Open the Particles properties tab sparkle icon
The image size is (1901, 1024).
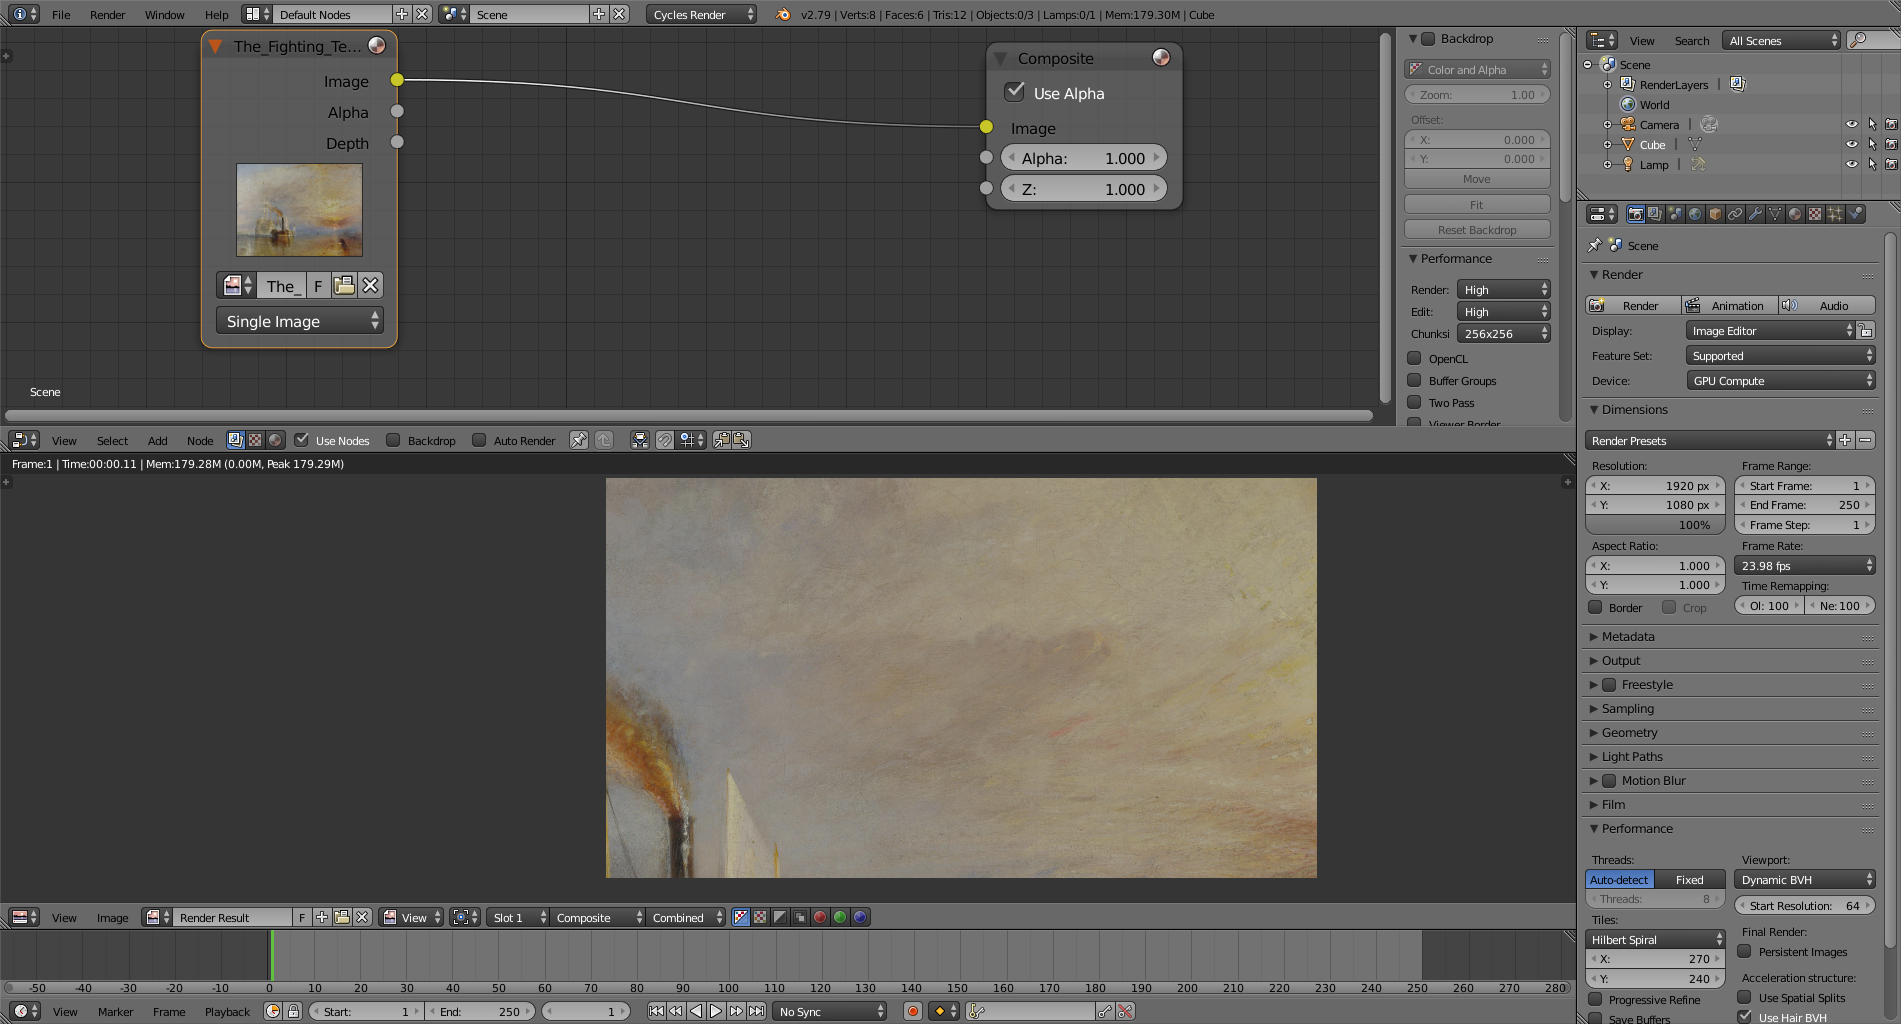pyautogui.click(x=1835, y=214)
